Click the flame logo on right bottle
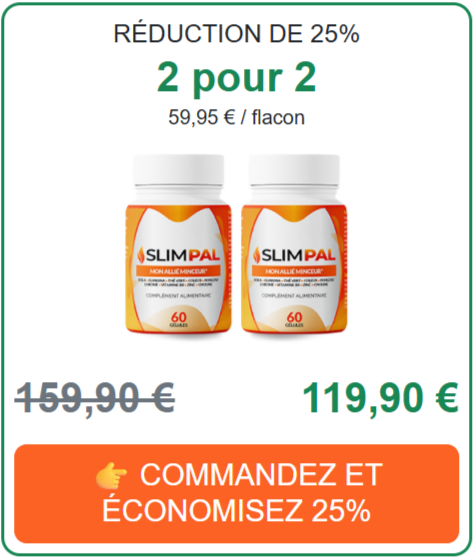 pos(257,254)
